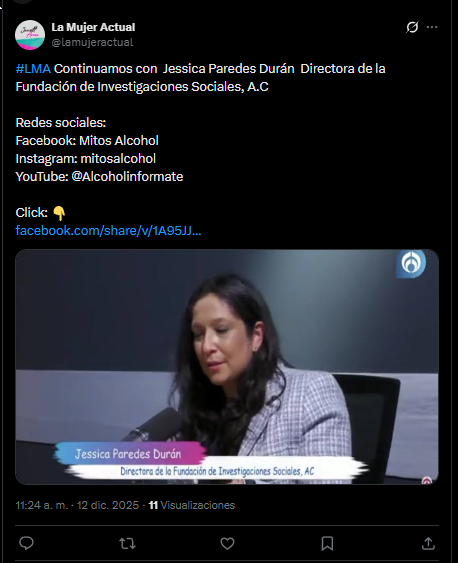
Task: Like the post with the heart icon
Action: click(227, 543)
